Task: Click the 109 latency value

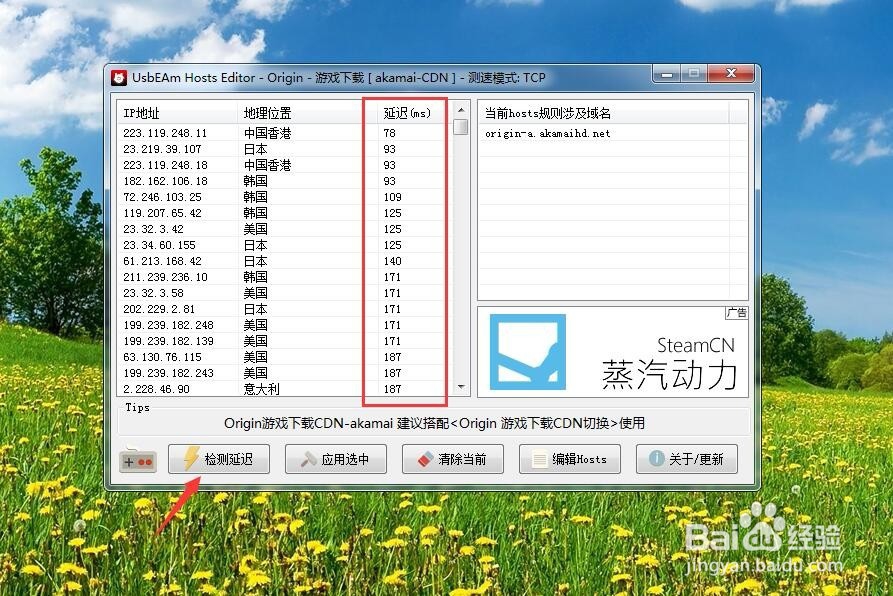Action: click(x=392, y=197)
